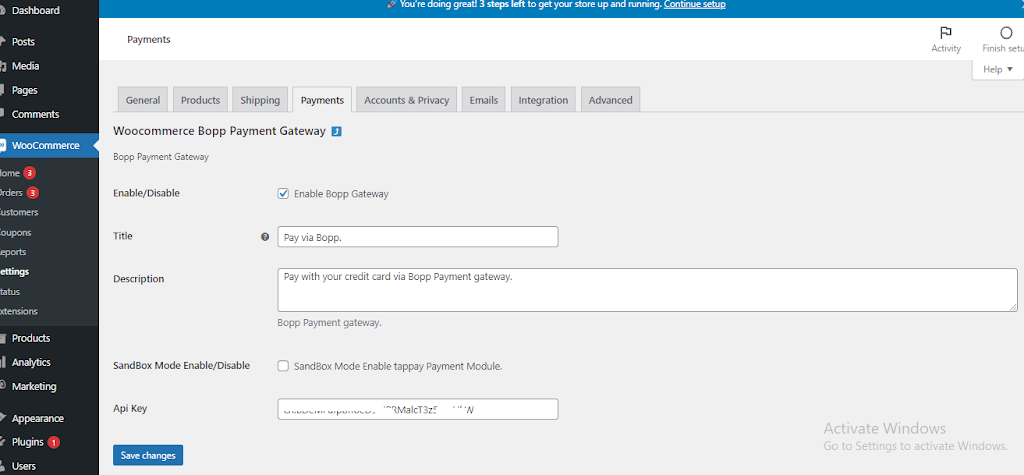Image resolution: width=1024 pixels, height=475 pixels.
Task: Switch to the Emails tab
Action: [x=484, y=99]
